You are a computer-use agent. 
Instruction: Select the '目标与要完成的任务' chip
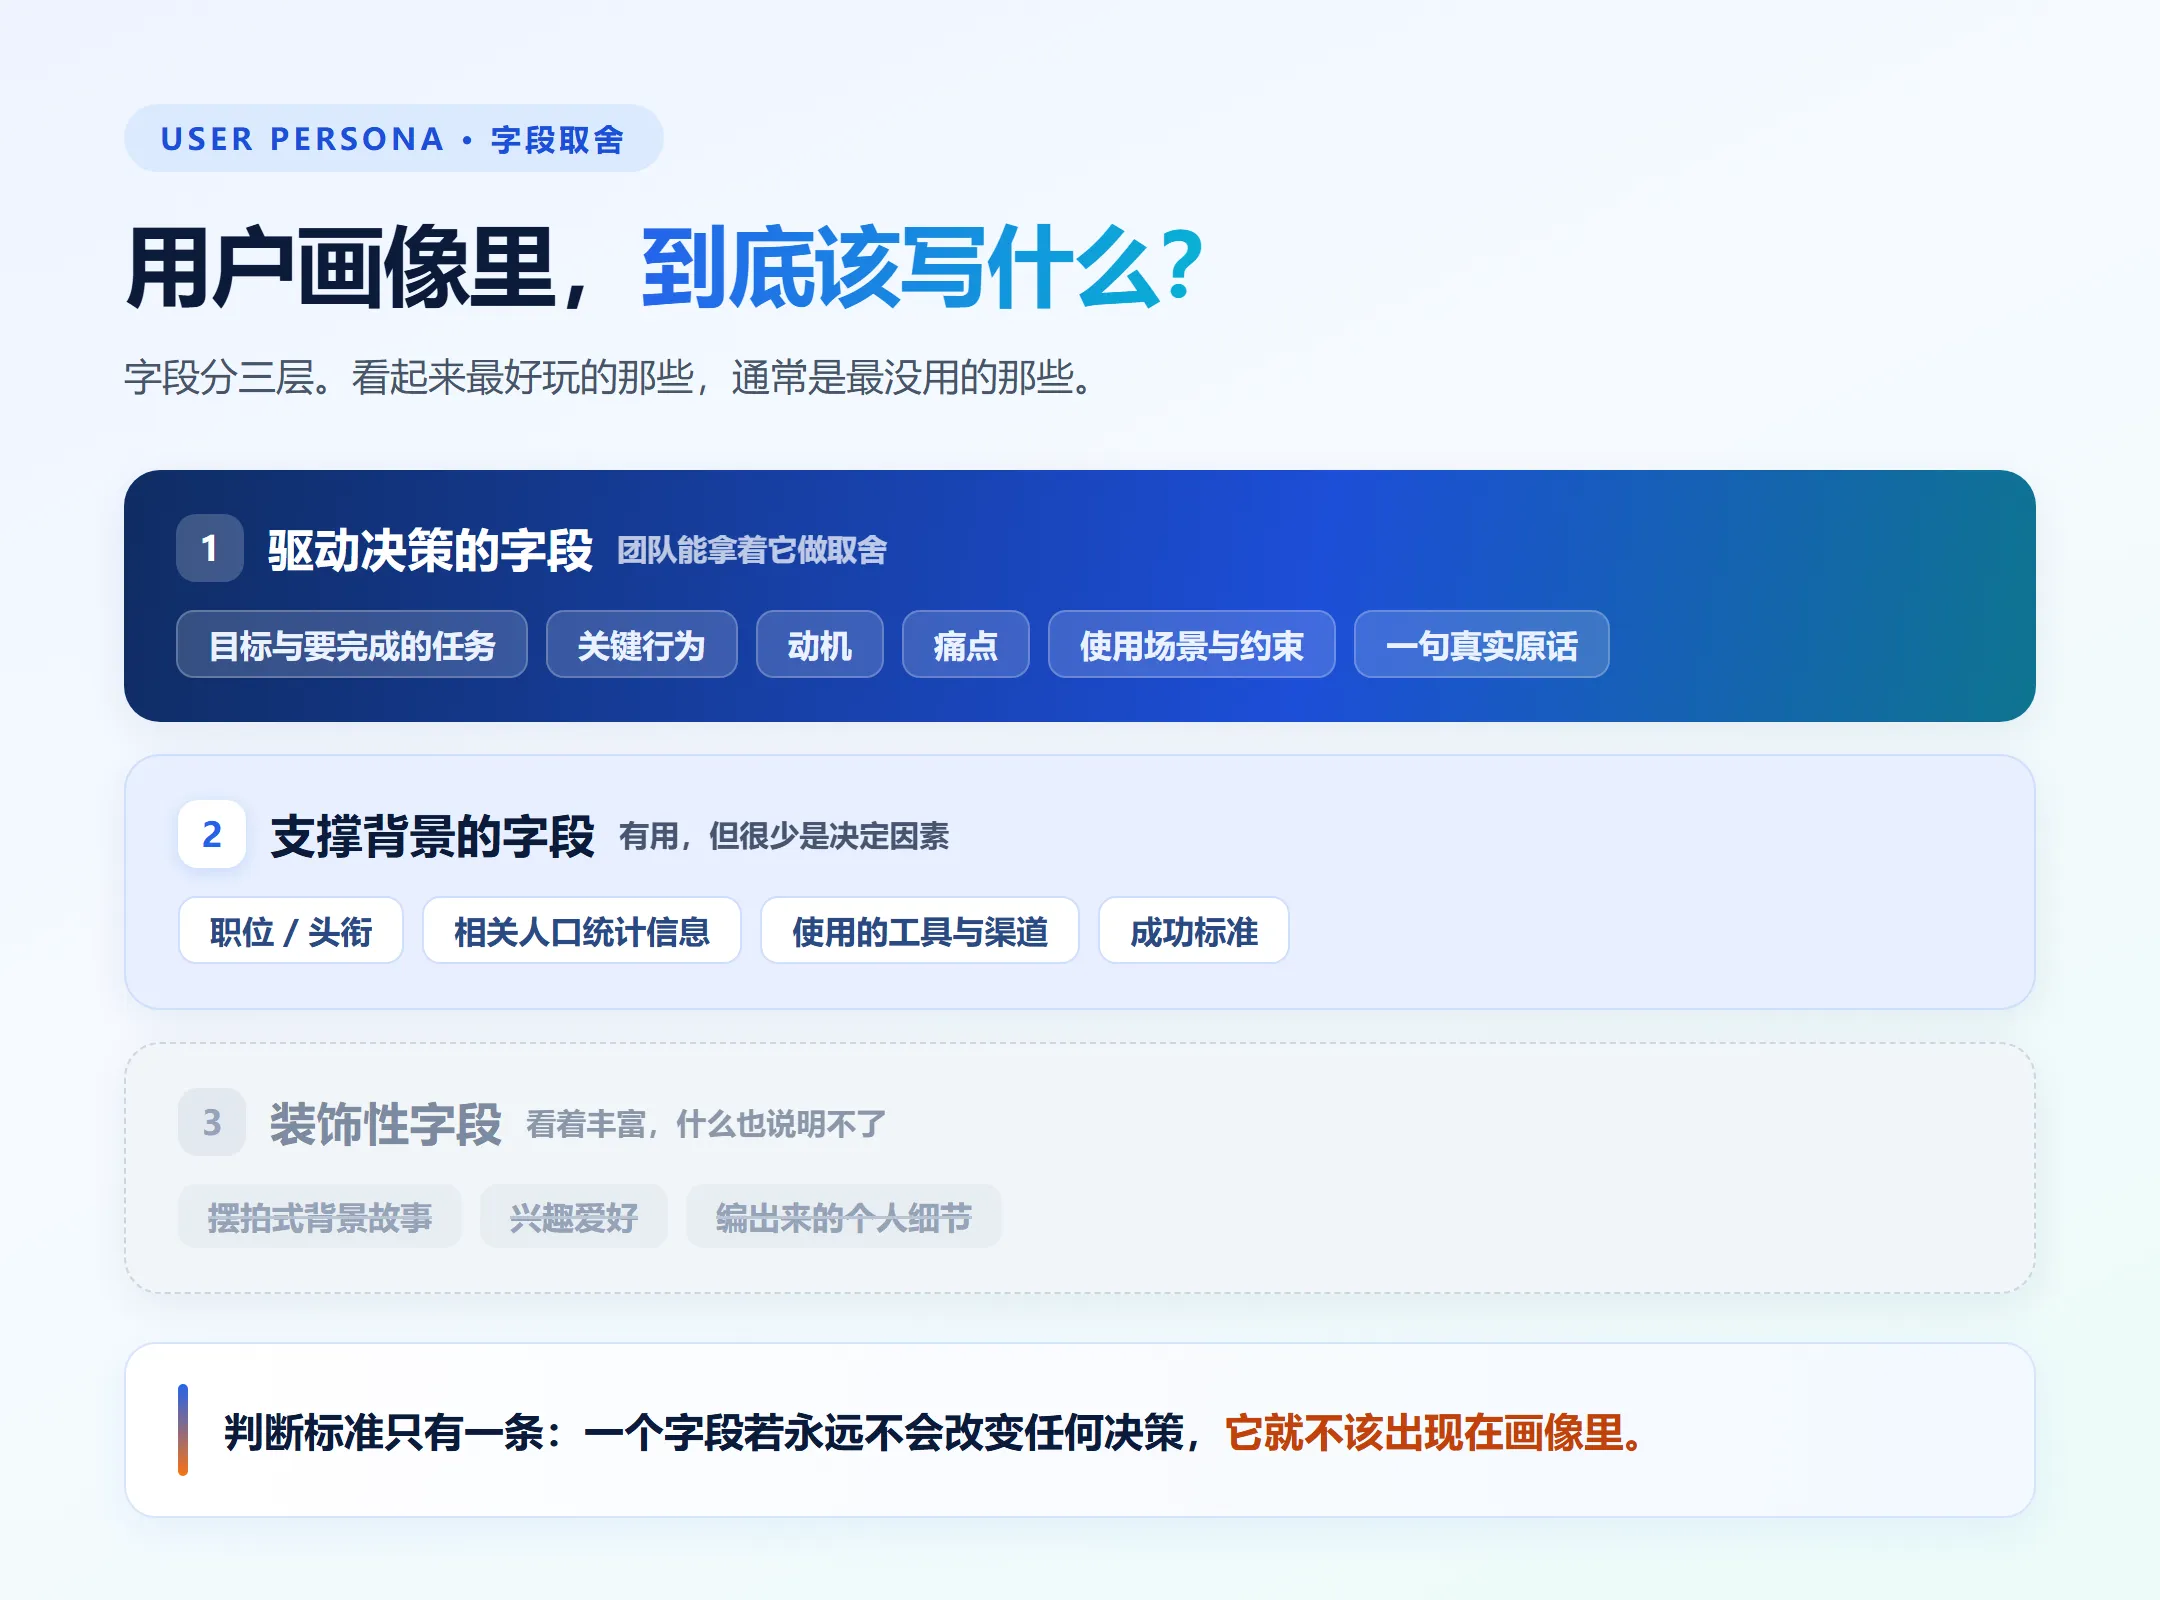352,645
